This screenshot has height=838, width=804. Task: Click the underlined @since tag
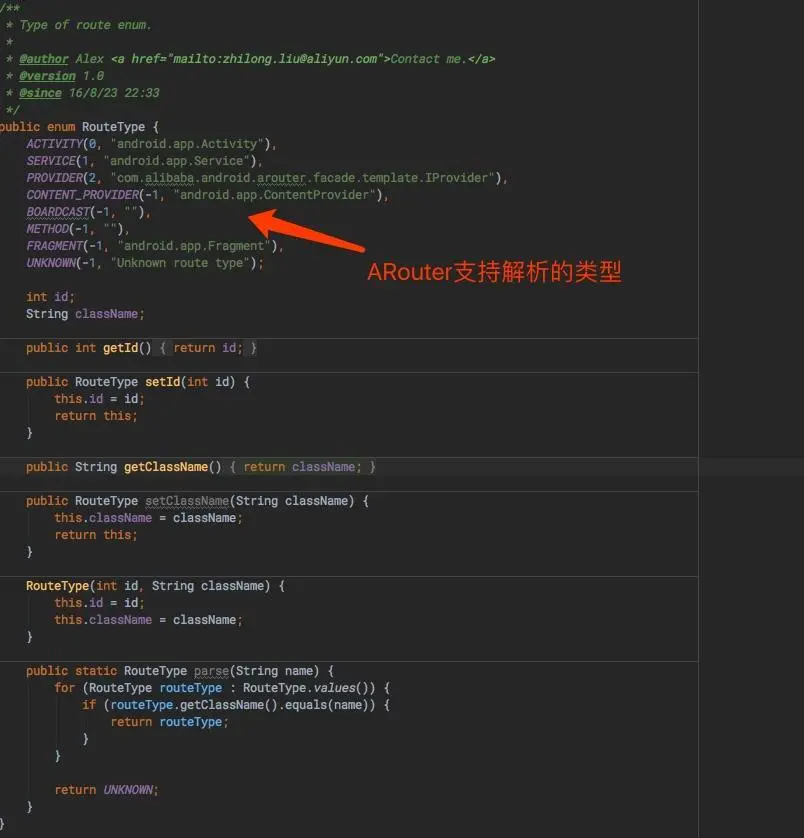click(40, 93)
